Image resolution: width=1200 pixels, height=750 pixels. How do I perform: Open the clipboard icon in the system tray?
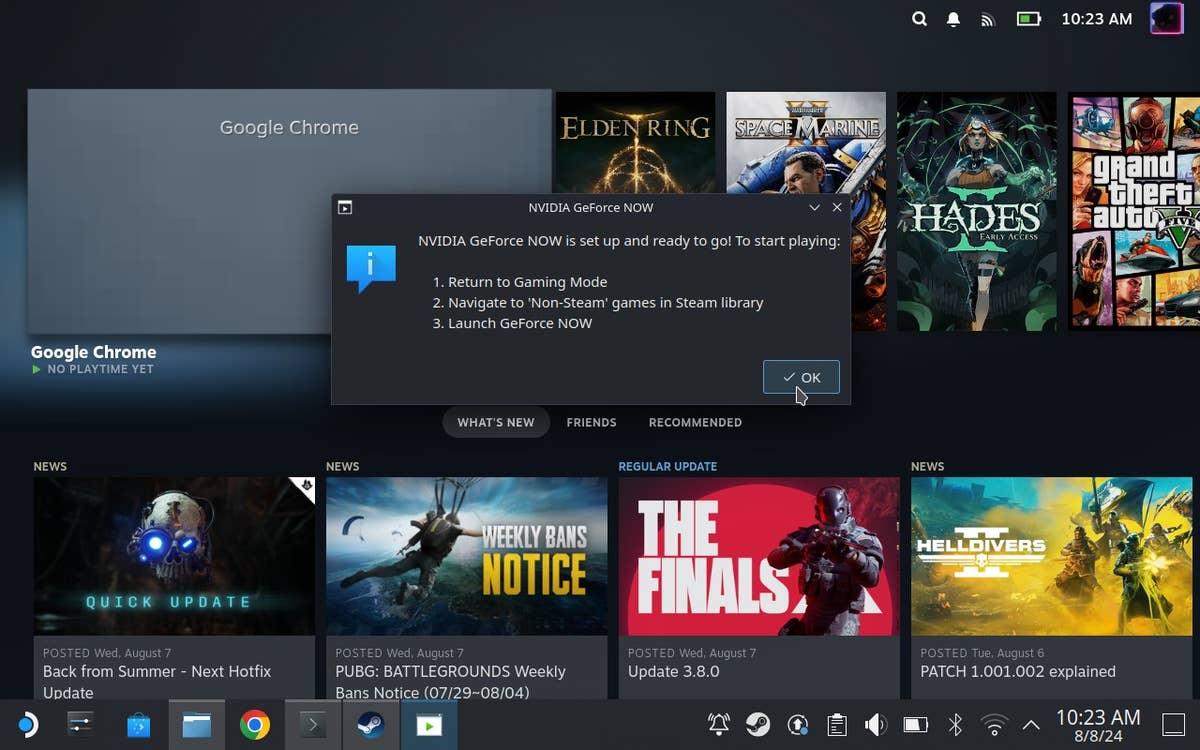(838, 724)
